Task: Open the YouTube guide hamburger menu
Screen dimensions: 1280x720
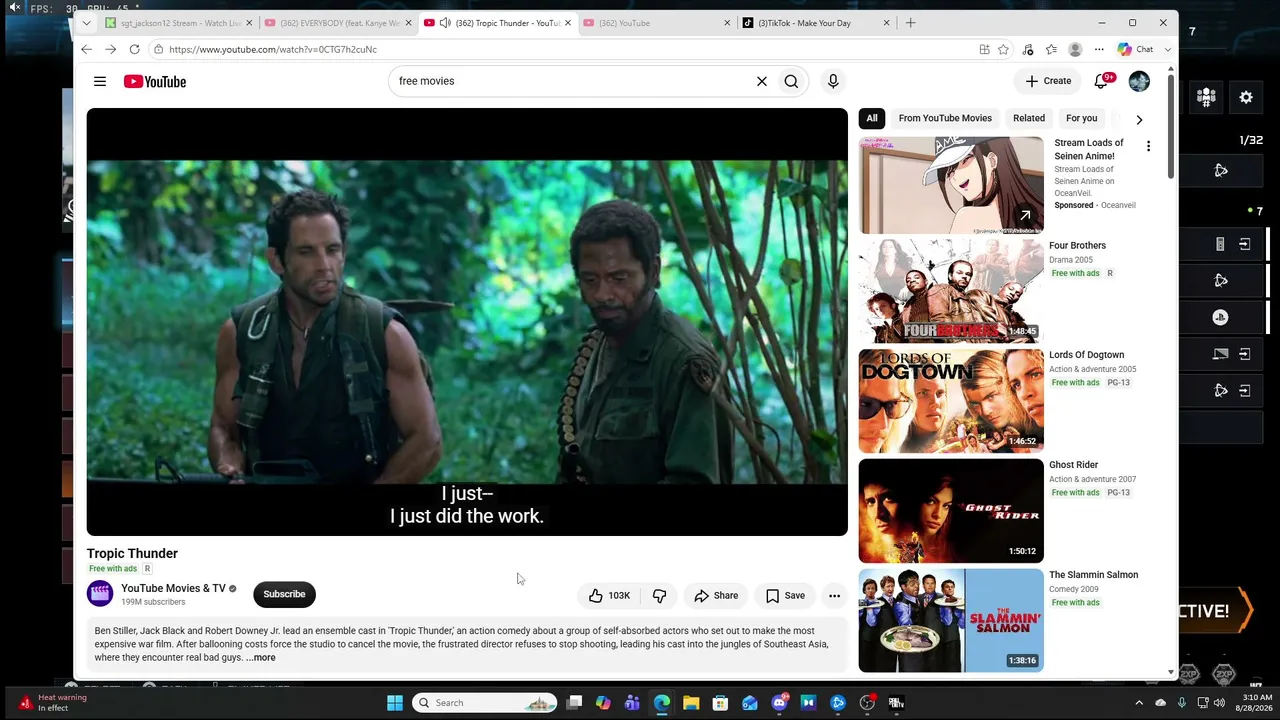Action: [x=100, y=81]
